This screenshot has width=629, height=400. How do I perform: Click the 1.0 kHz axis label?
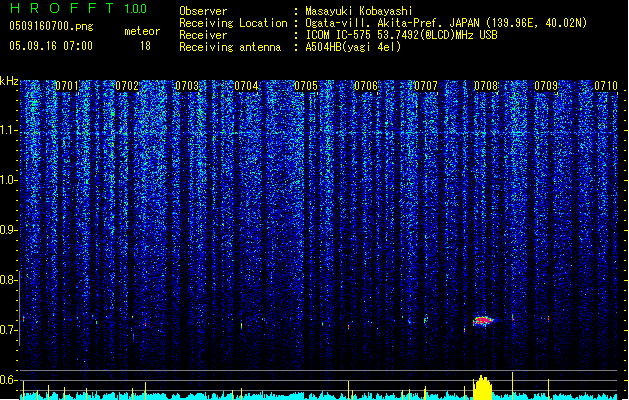(x=9, y=180)
